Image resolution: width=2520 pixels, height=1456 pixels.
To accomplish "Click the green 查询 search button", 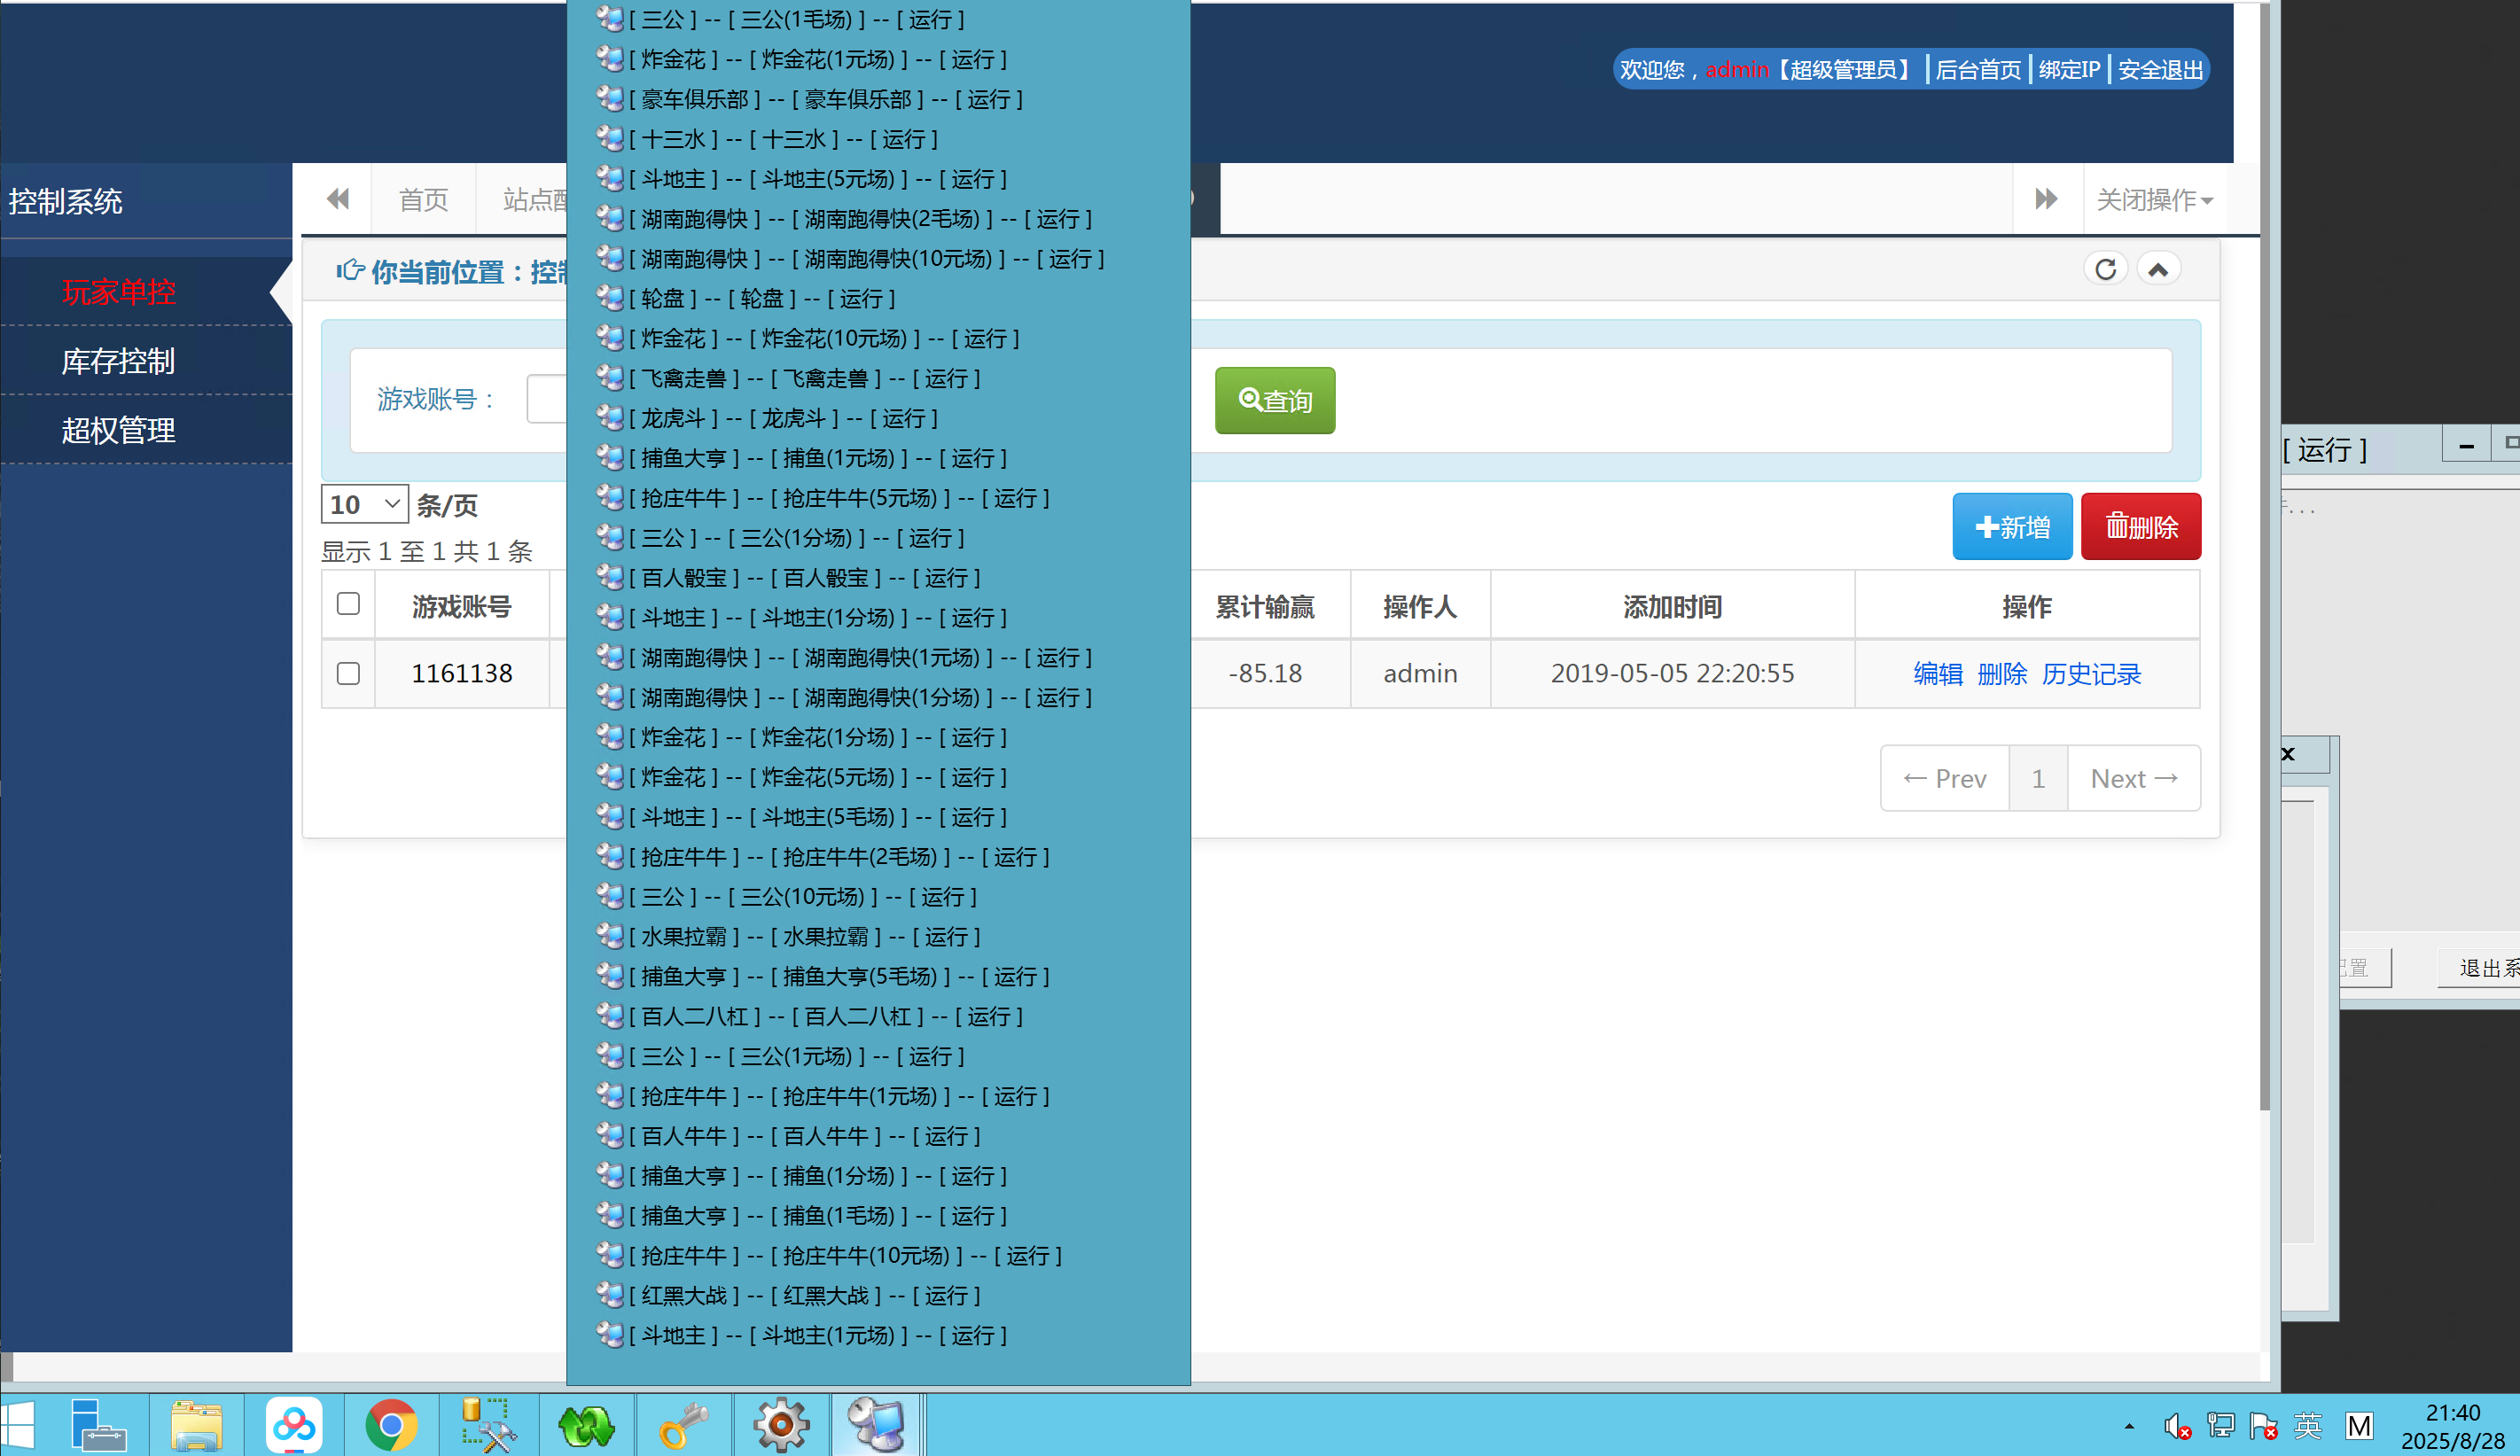I will tap(1274, 401).
